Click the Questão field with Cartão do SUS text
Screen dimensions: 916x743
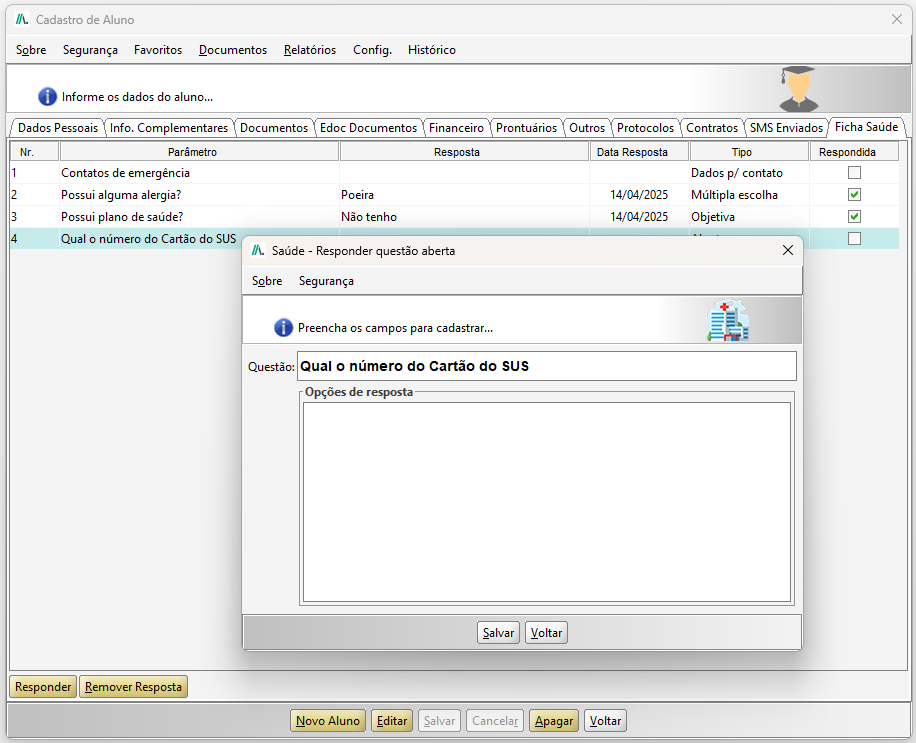[547, 366]
